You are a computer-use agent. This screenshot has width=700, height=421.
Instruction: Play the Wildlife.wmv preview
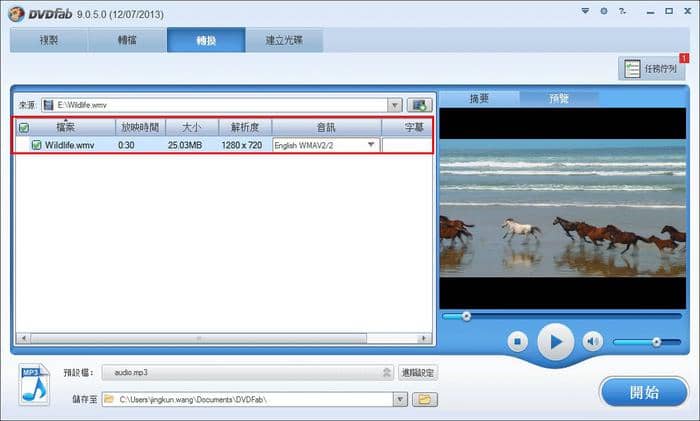tap(555, 342)
